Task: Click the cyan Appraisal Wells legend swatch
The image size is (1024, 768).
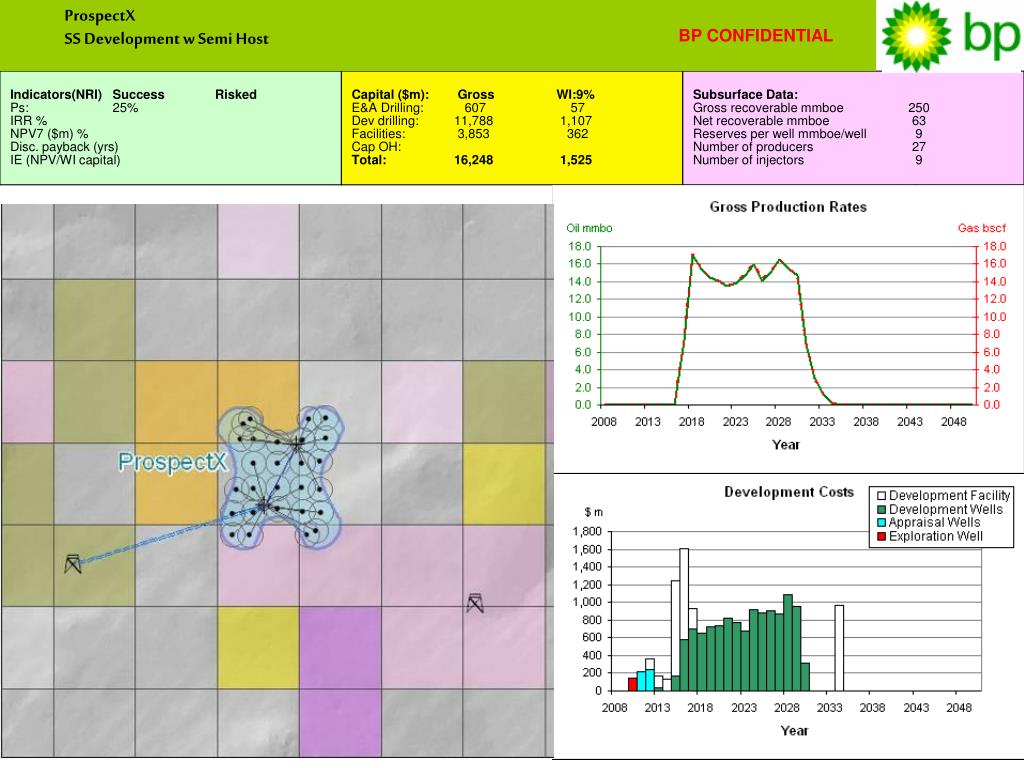Action: [881, 523]
